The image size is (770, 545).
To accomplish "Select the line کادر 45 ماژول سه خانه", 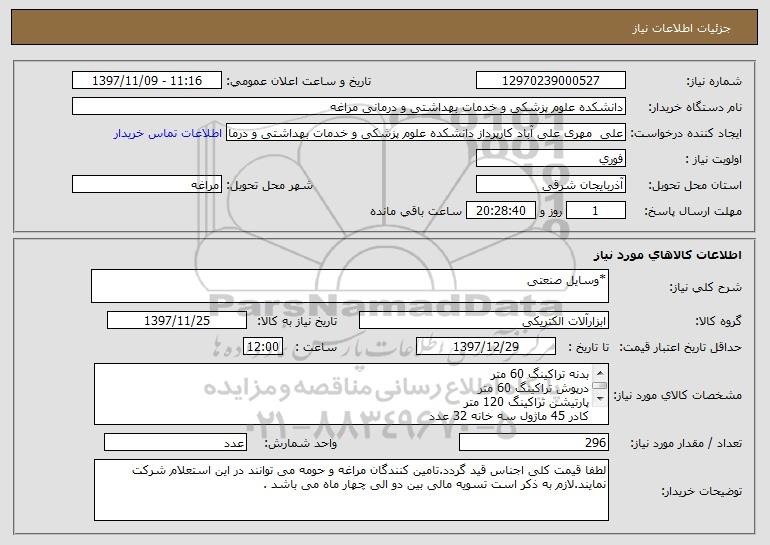I will [x=509, y=416].
